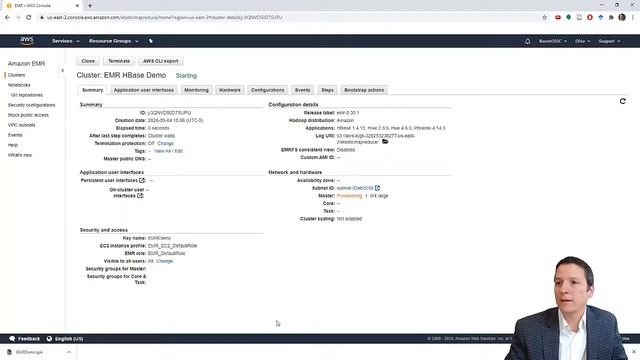
Task: Open Events in the EMR sidebar
Action: pos(15,135)
